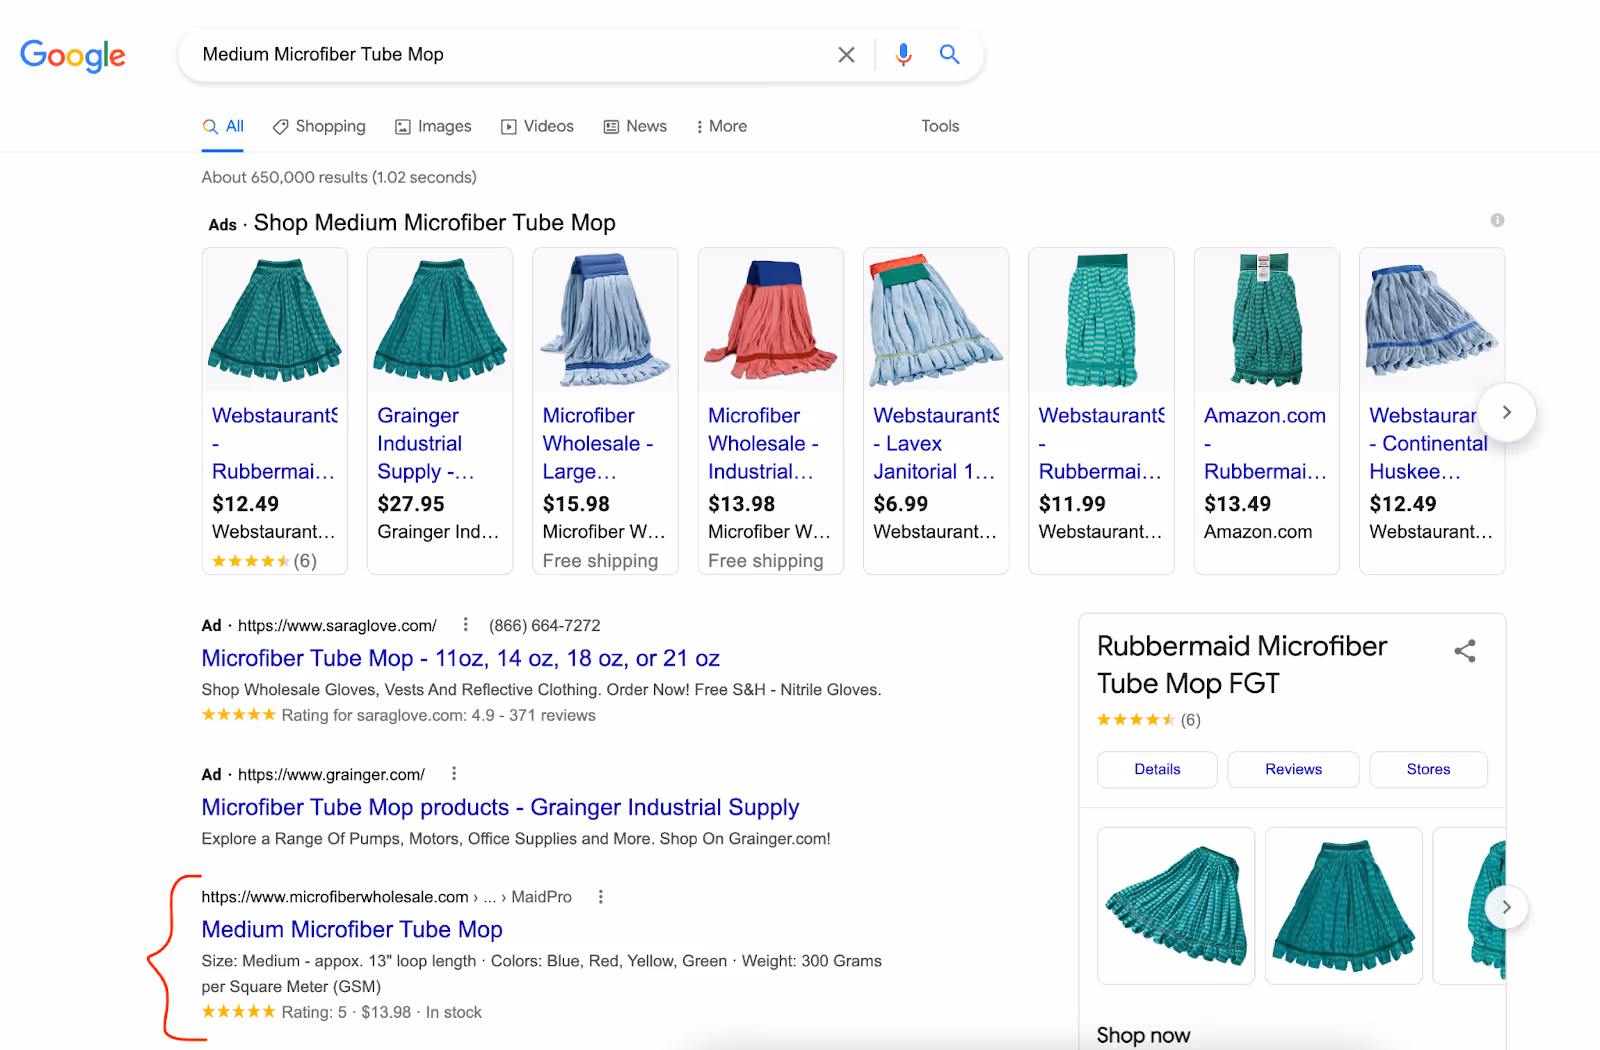Viewport: 1600px width, 1050px height.
Task: Click the grainger.com ad URL
Action: pos(331,775)
